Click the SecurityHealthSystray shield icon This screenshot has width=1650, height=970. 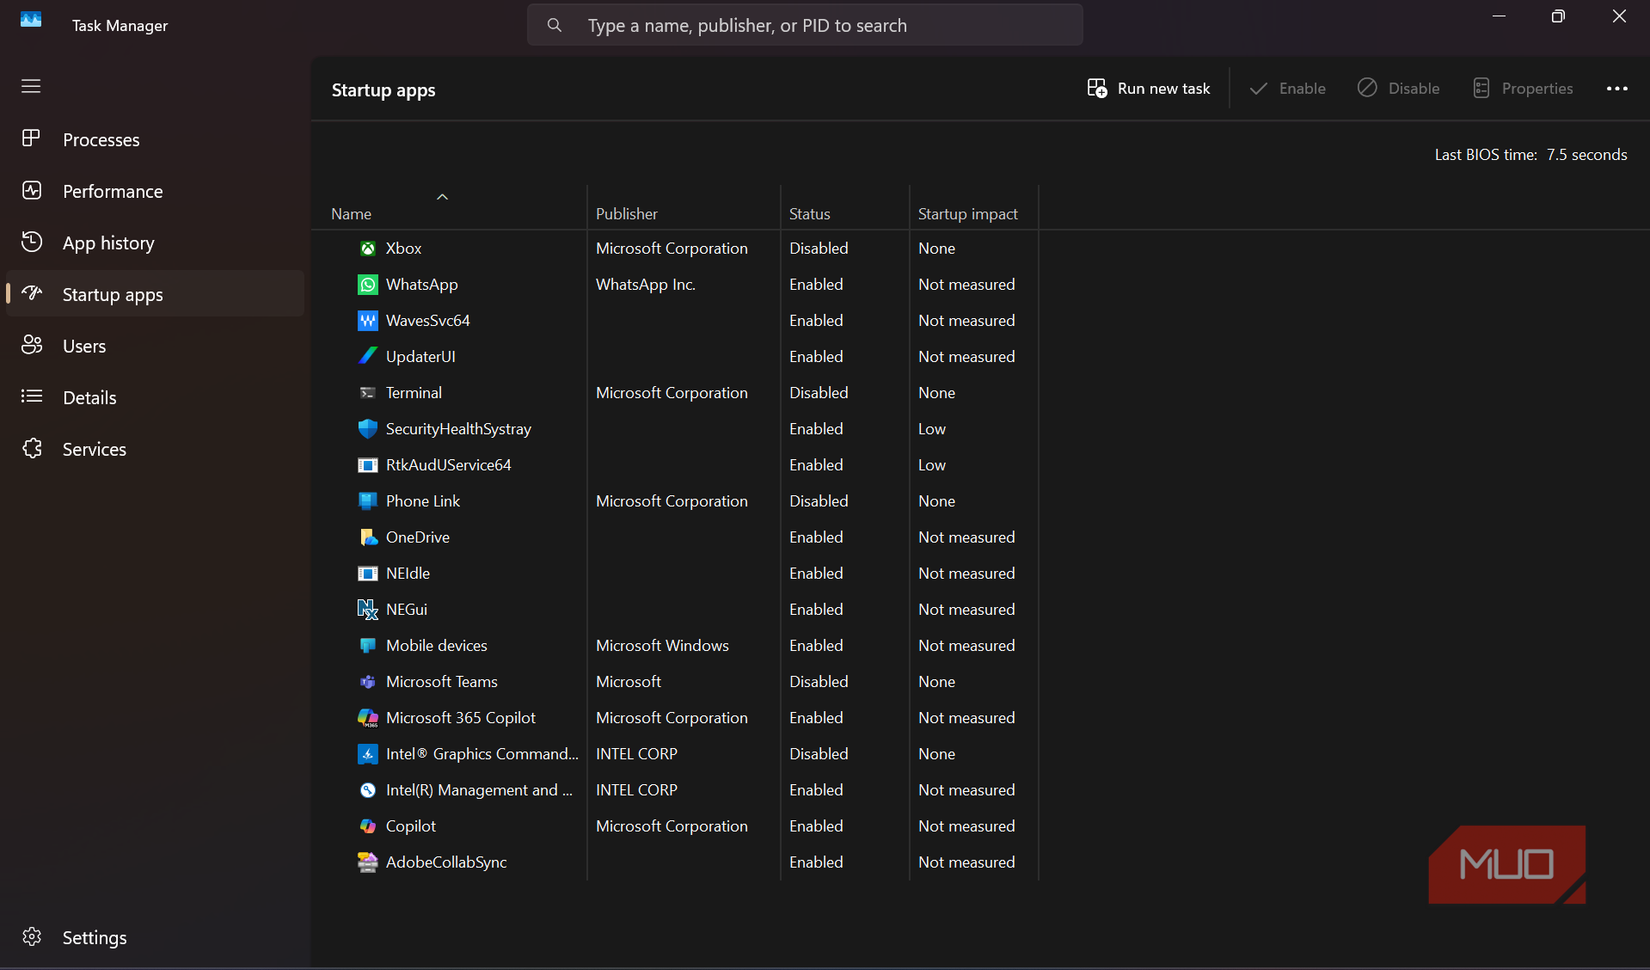(x=368, y=428)
